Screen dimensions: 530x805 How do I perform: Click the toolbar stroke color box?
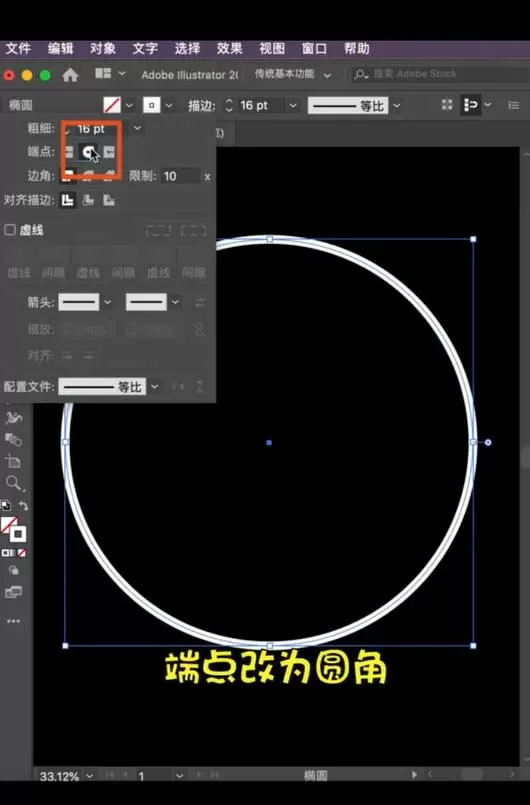(18, 534)
